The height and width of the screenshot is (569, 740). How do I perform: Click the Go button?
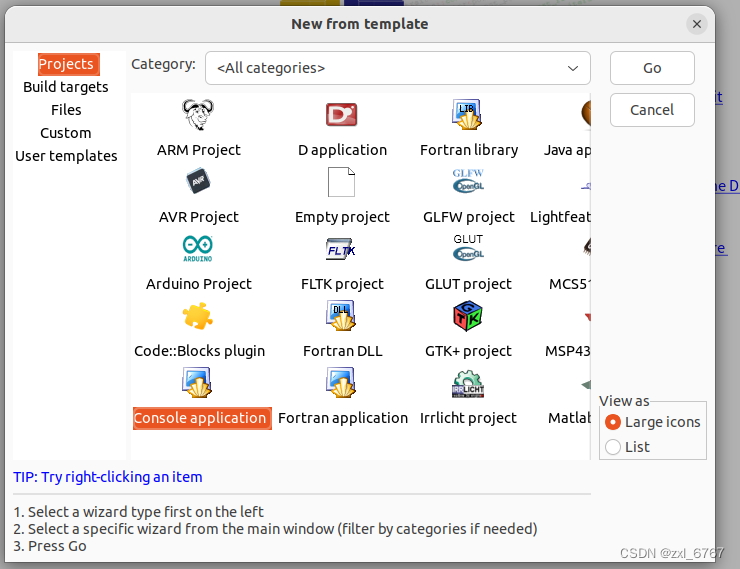[x=652, y=68]
